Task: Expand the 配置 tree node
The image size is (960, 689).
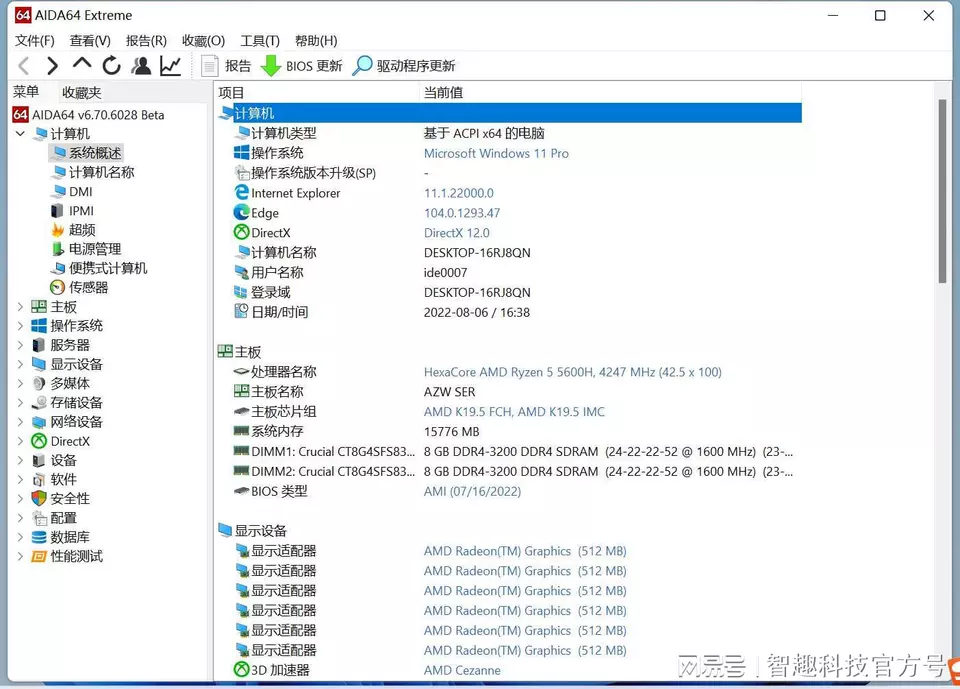Action: click(x=20, y=518)
